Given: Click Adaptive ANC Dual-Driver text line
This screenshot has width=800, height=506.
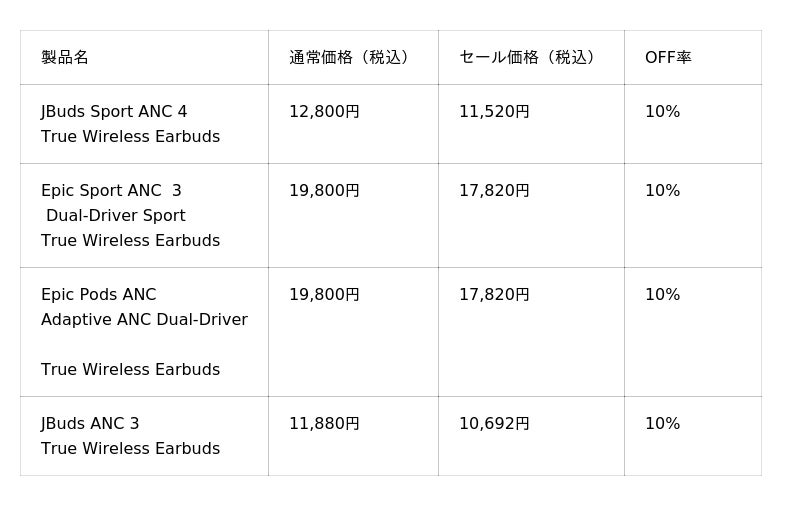Looking at the screenshot, I should (144, 319).
